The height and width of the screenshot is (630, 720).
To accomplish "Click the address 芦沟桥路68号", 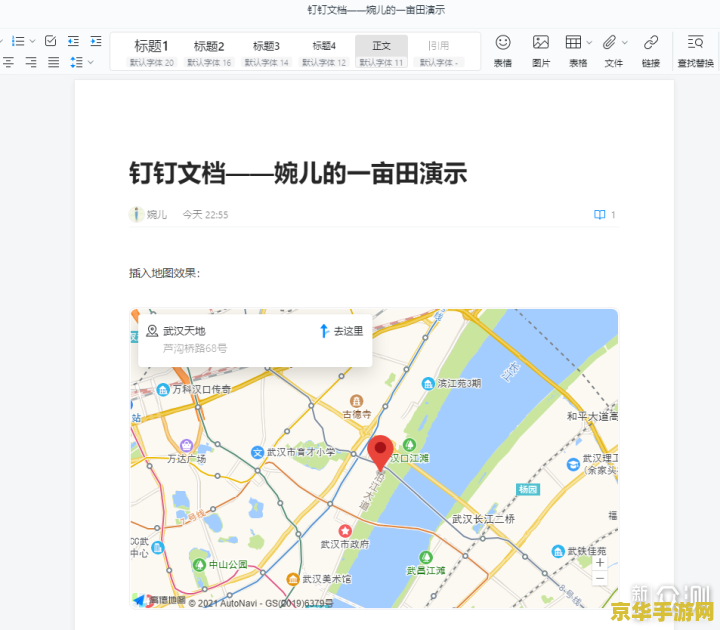I will click(195, 348).
